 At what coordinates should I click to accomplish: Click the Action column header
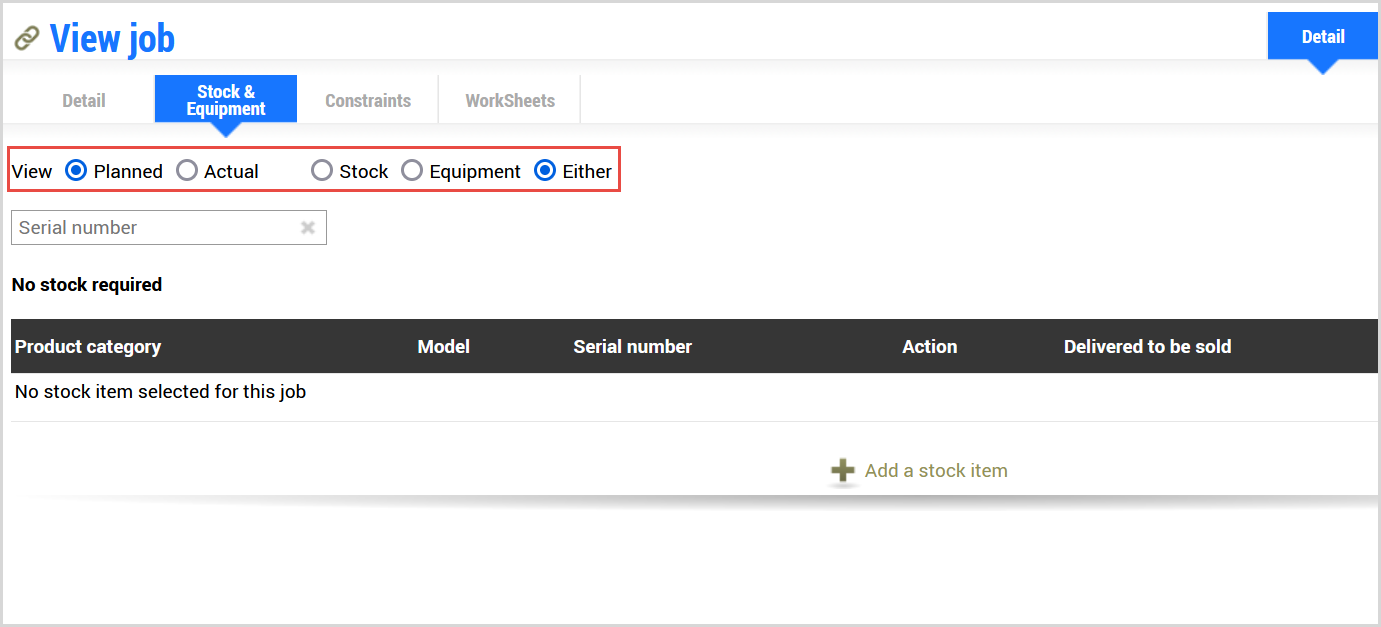[930, 347]
